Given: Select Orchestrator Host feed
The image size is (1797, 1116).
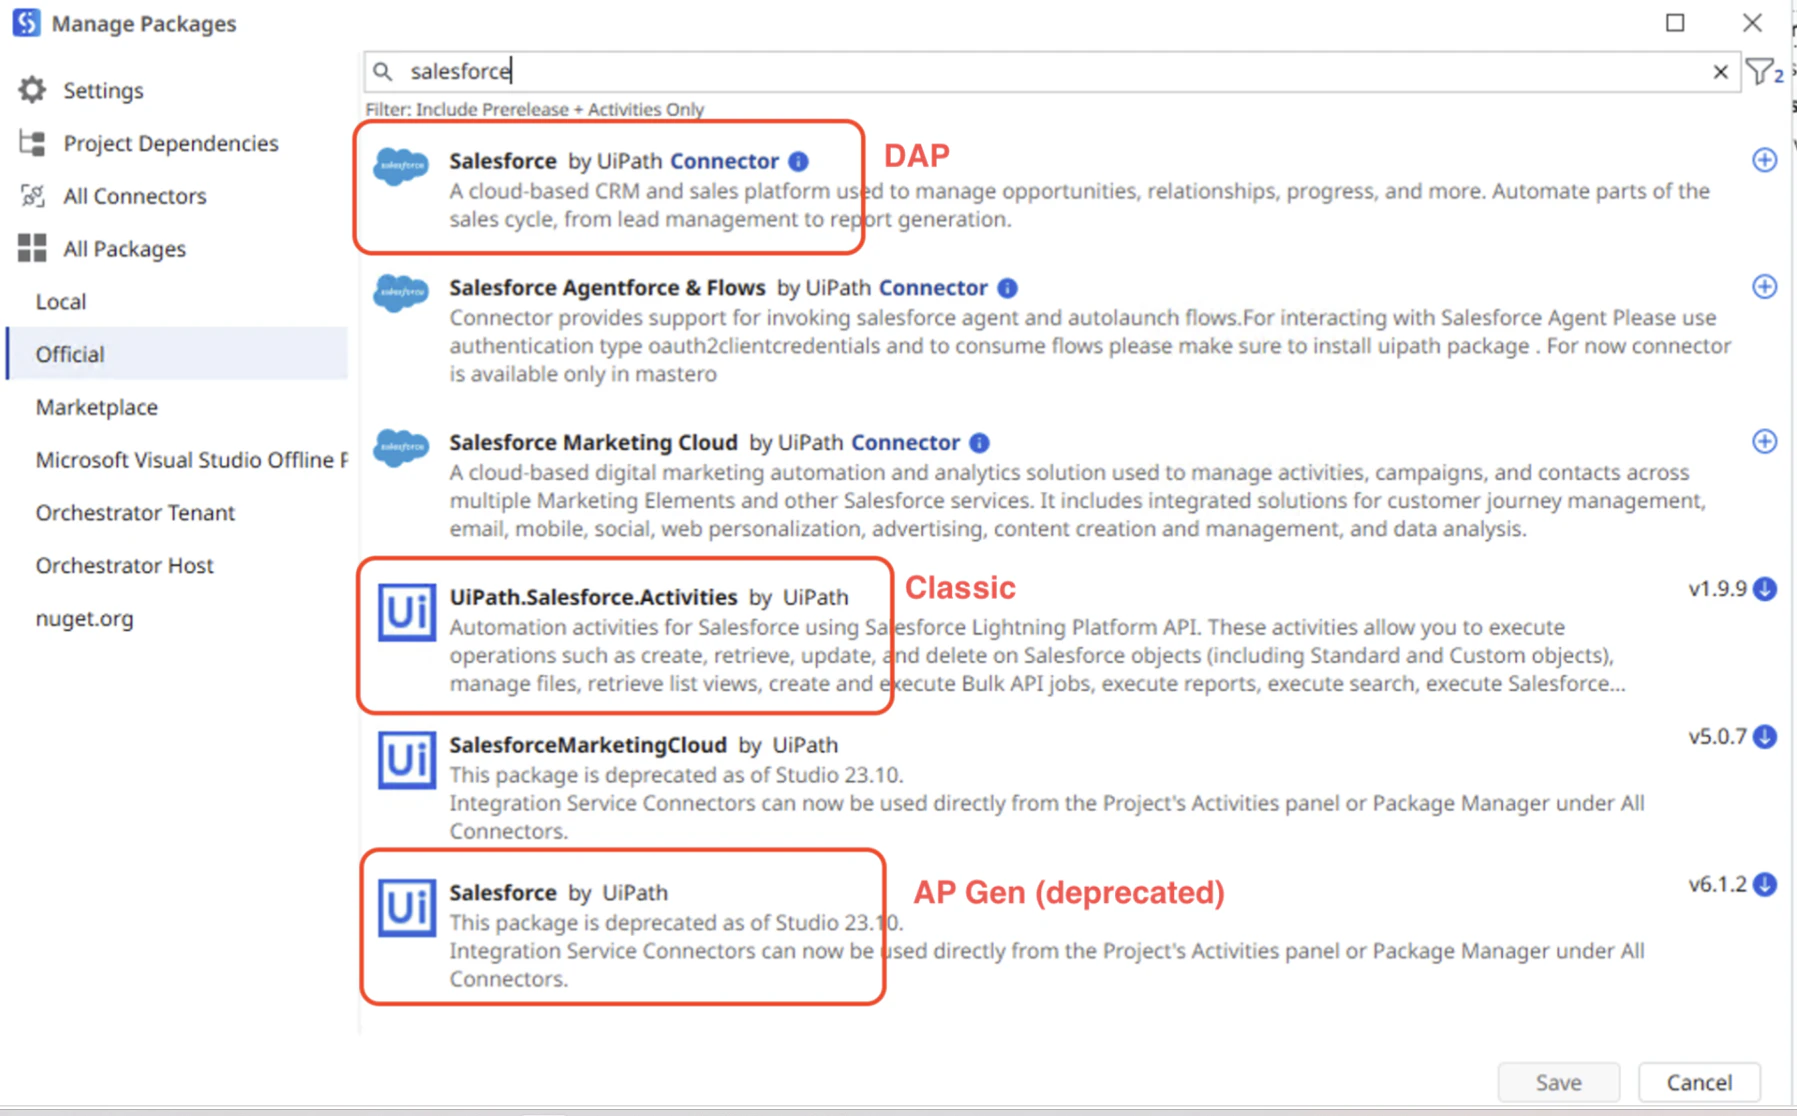Looking at the screenshot, I should pyautogui.click(x=124, y=566).
